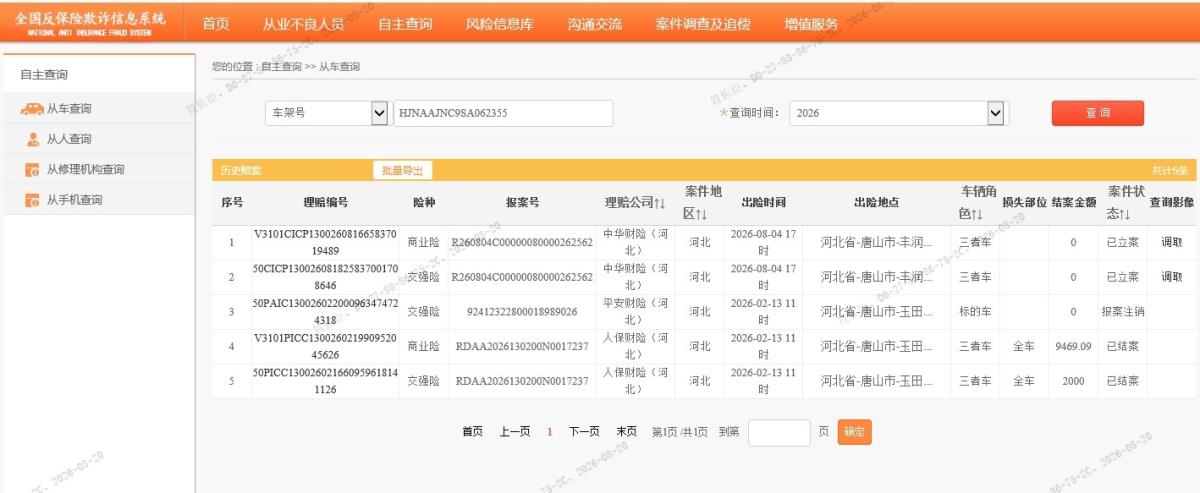Screen dimensions: 1200x493
Task: Sort by 案件状态 column arrows
Action: [x=1126, y=214]
